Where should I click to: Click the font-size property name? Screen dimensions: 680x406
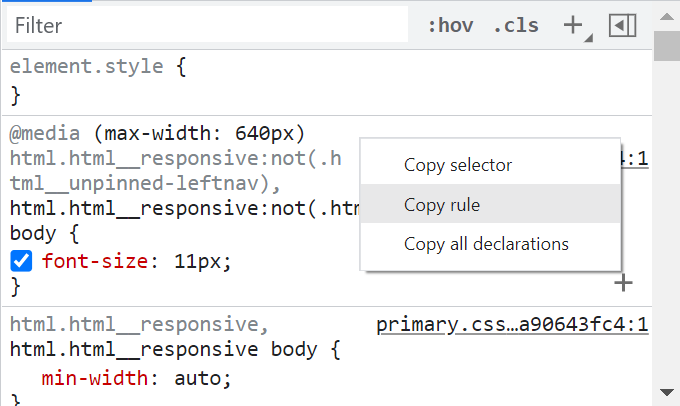tap(95, 261)
